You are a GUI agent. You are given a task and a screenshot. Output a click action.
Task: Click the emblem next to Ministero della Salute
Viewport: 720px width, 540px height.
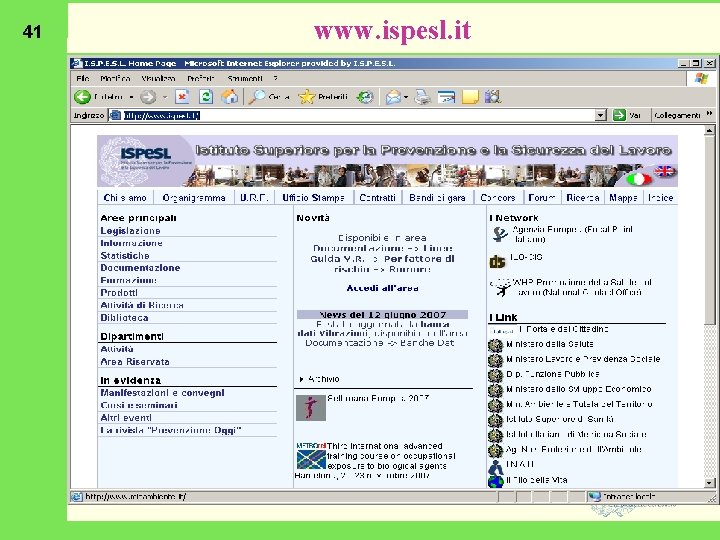pos(495,345)
